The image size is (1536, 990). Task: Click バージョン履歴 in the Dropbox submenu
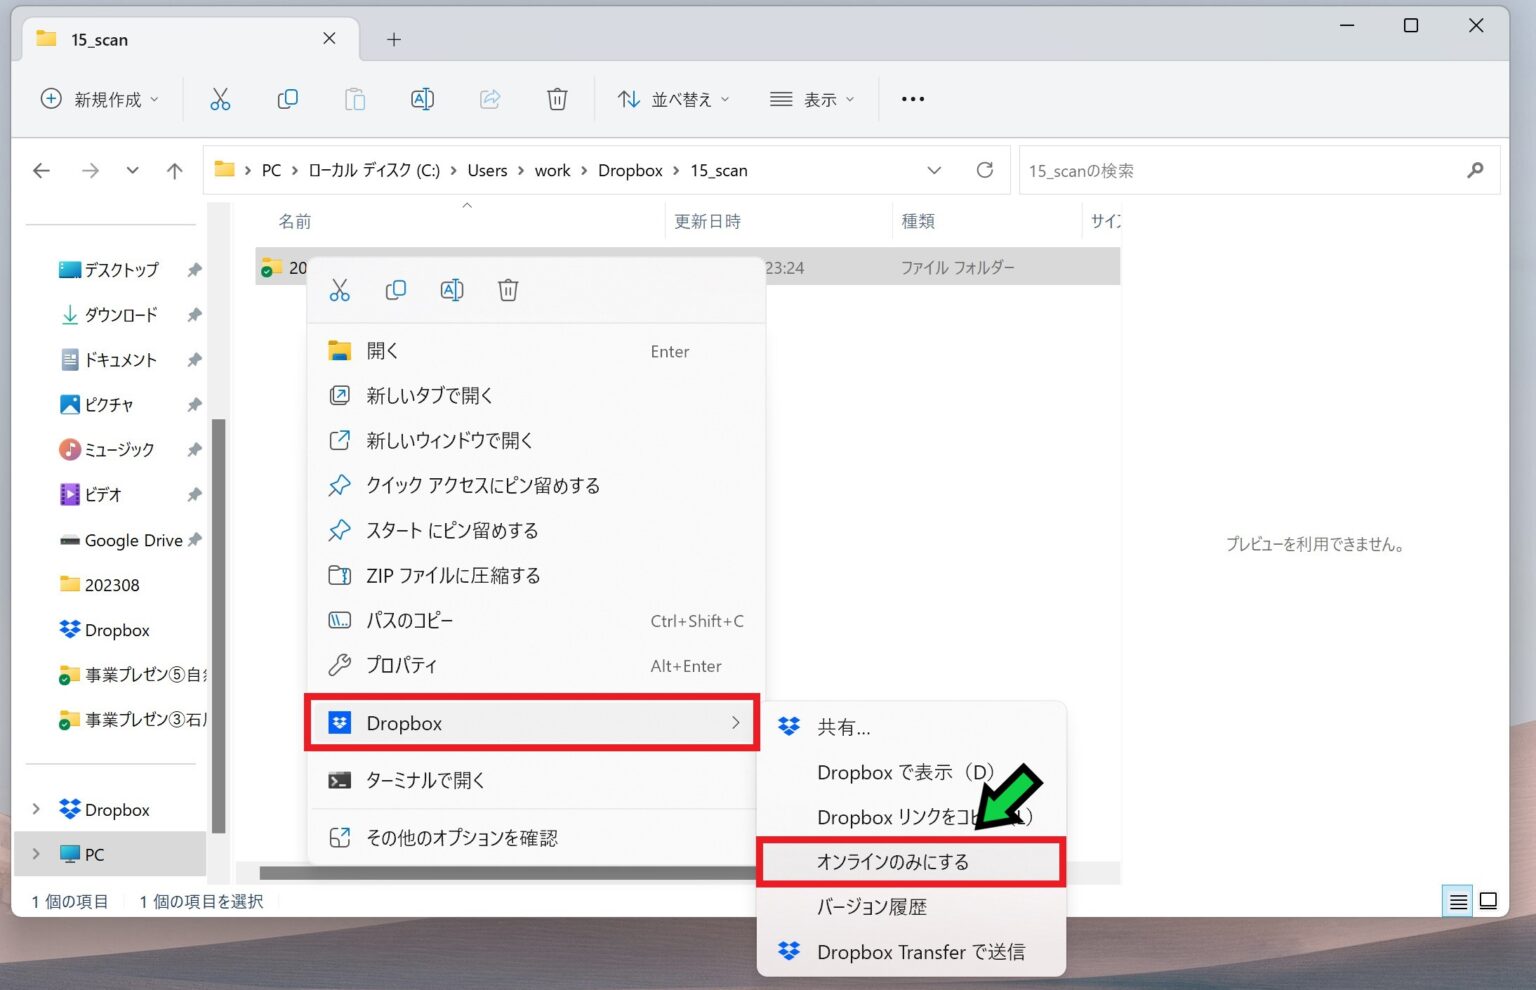(x=871, y=906)
